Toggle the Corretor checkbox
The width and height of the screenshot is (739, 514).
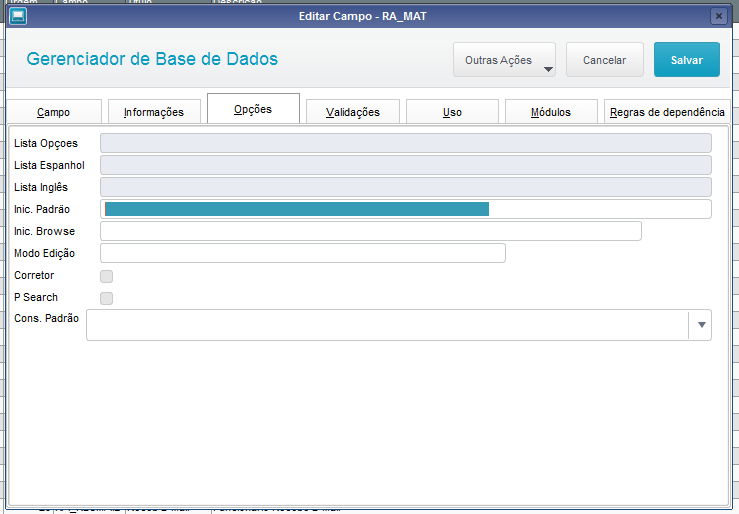point(107,276)
